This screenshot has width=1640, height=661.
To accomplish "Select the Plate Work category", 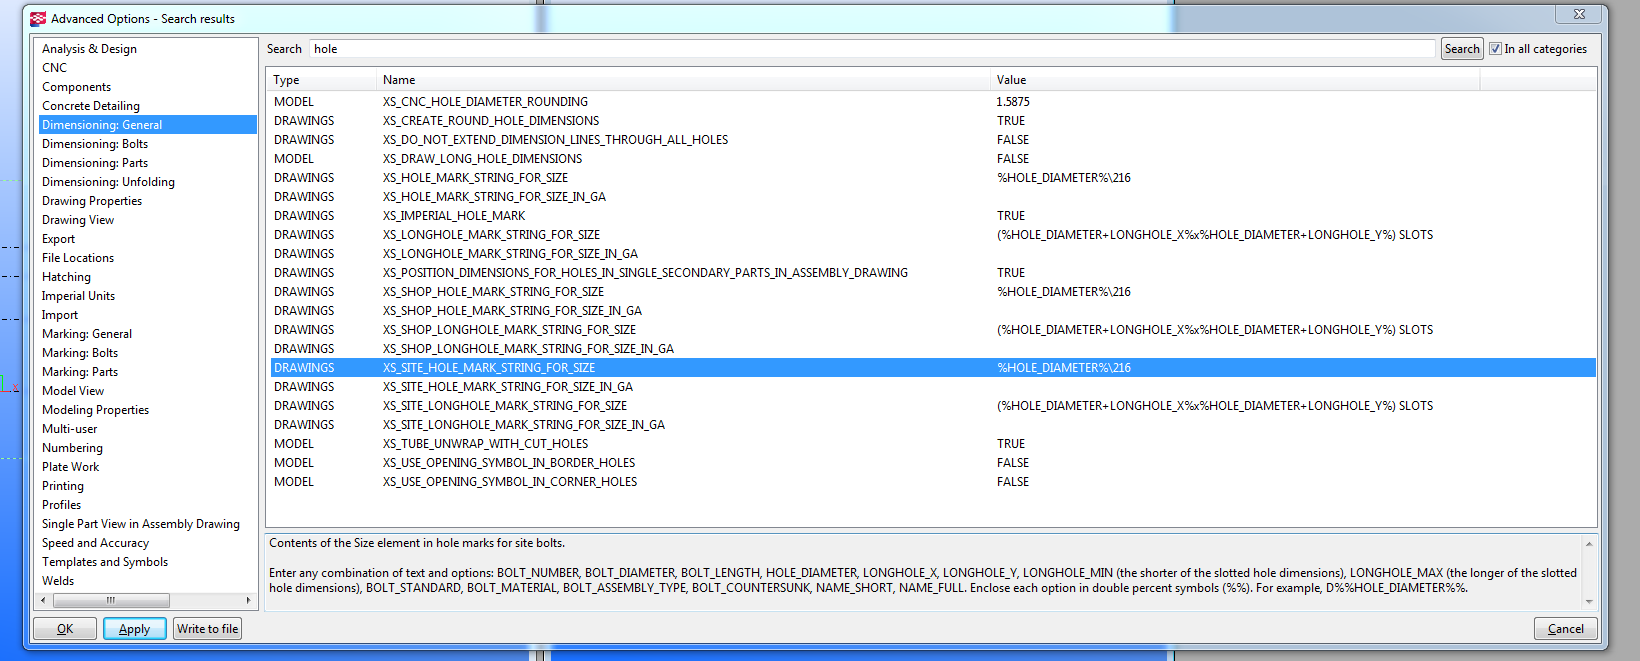I will 71,467.
